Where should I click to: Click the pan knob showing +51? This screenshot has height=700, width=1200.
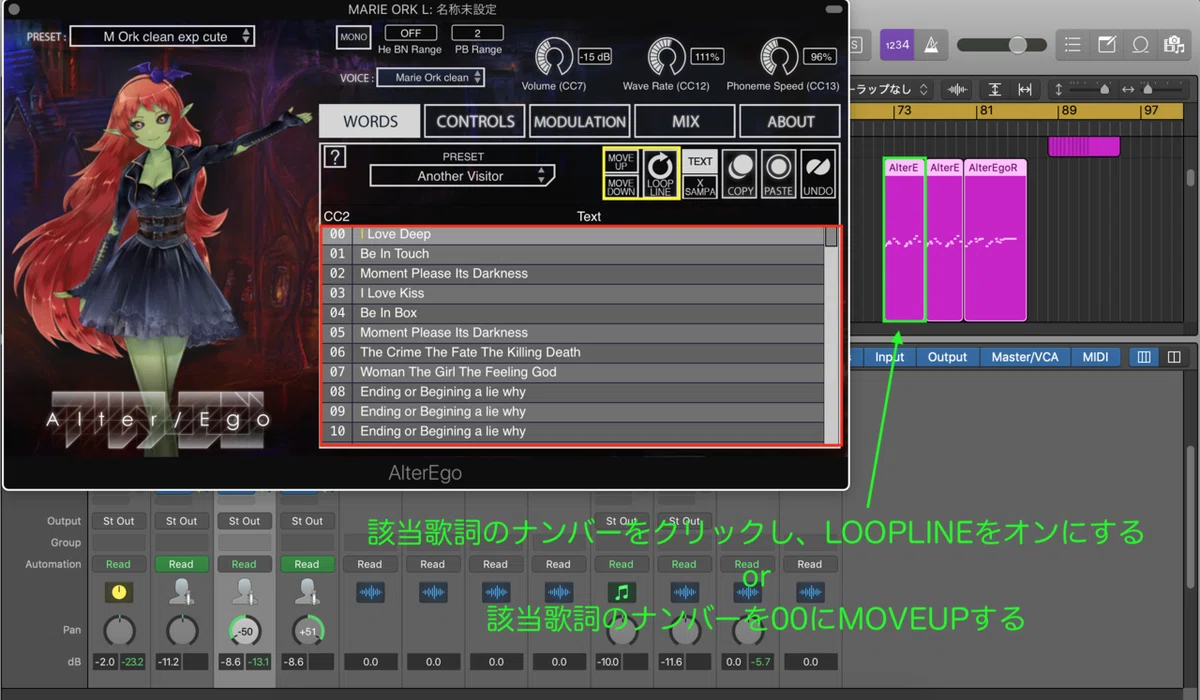(x=307, y=631)
